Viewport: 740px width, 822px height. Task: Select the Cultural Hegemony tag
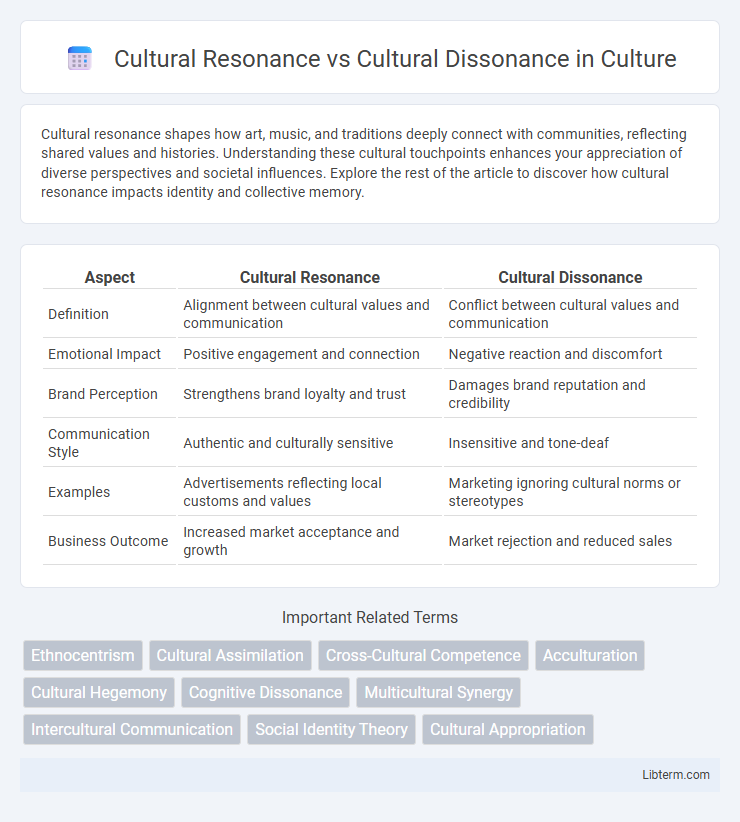99,693
